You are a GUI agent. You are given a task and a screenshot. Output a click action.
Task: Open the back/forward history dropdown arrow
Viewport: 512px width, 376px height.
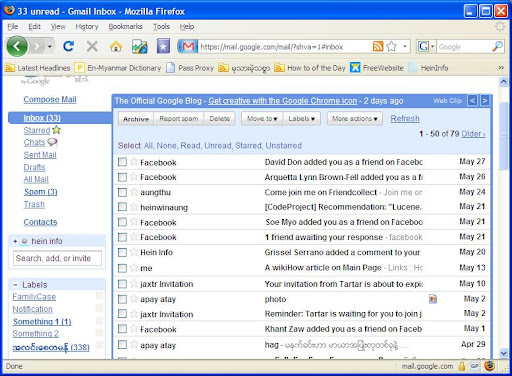tap(49, 46)
